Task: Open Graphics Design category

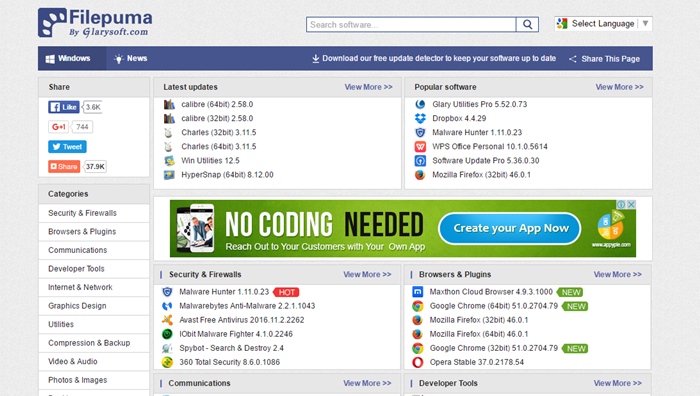Action: tap(77, 306)
